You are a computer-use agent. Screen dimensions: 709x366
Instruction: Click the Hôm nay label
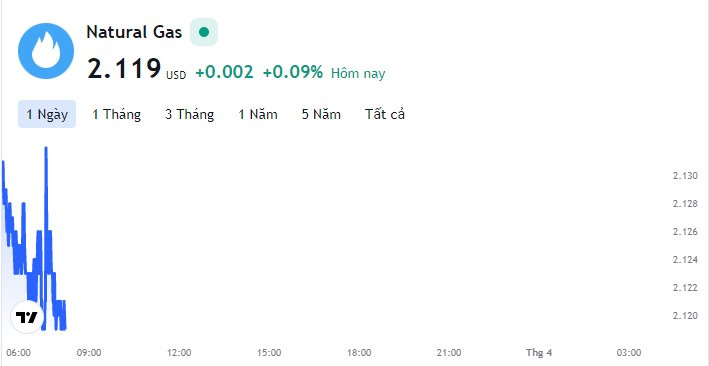click(358, 73)
